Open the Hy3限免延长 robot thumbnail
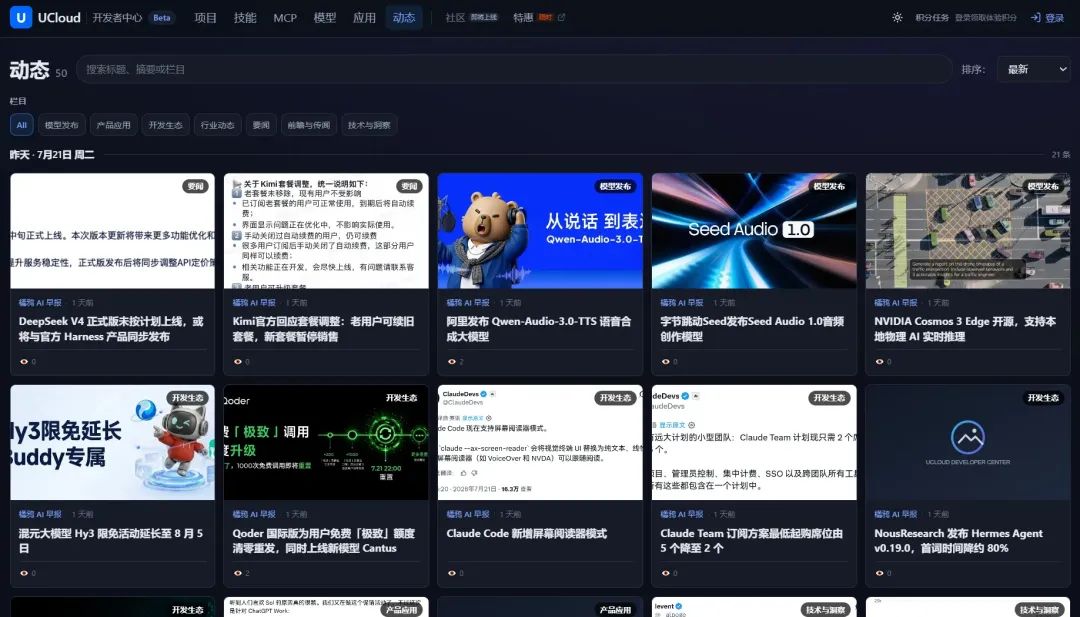Image resolution: width=1080 pixels, height=617 pixels. [112, 442]
